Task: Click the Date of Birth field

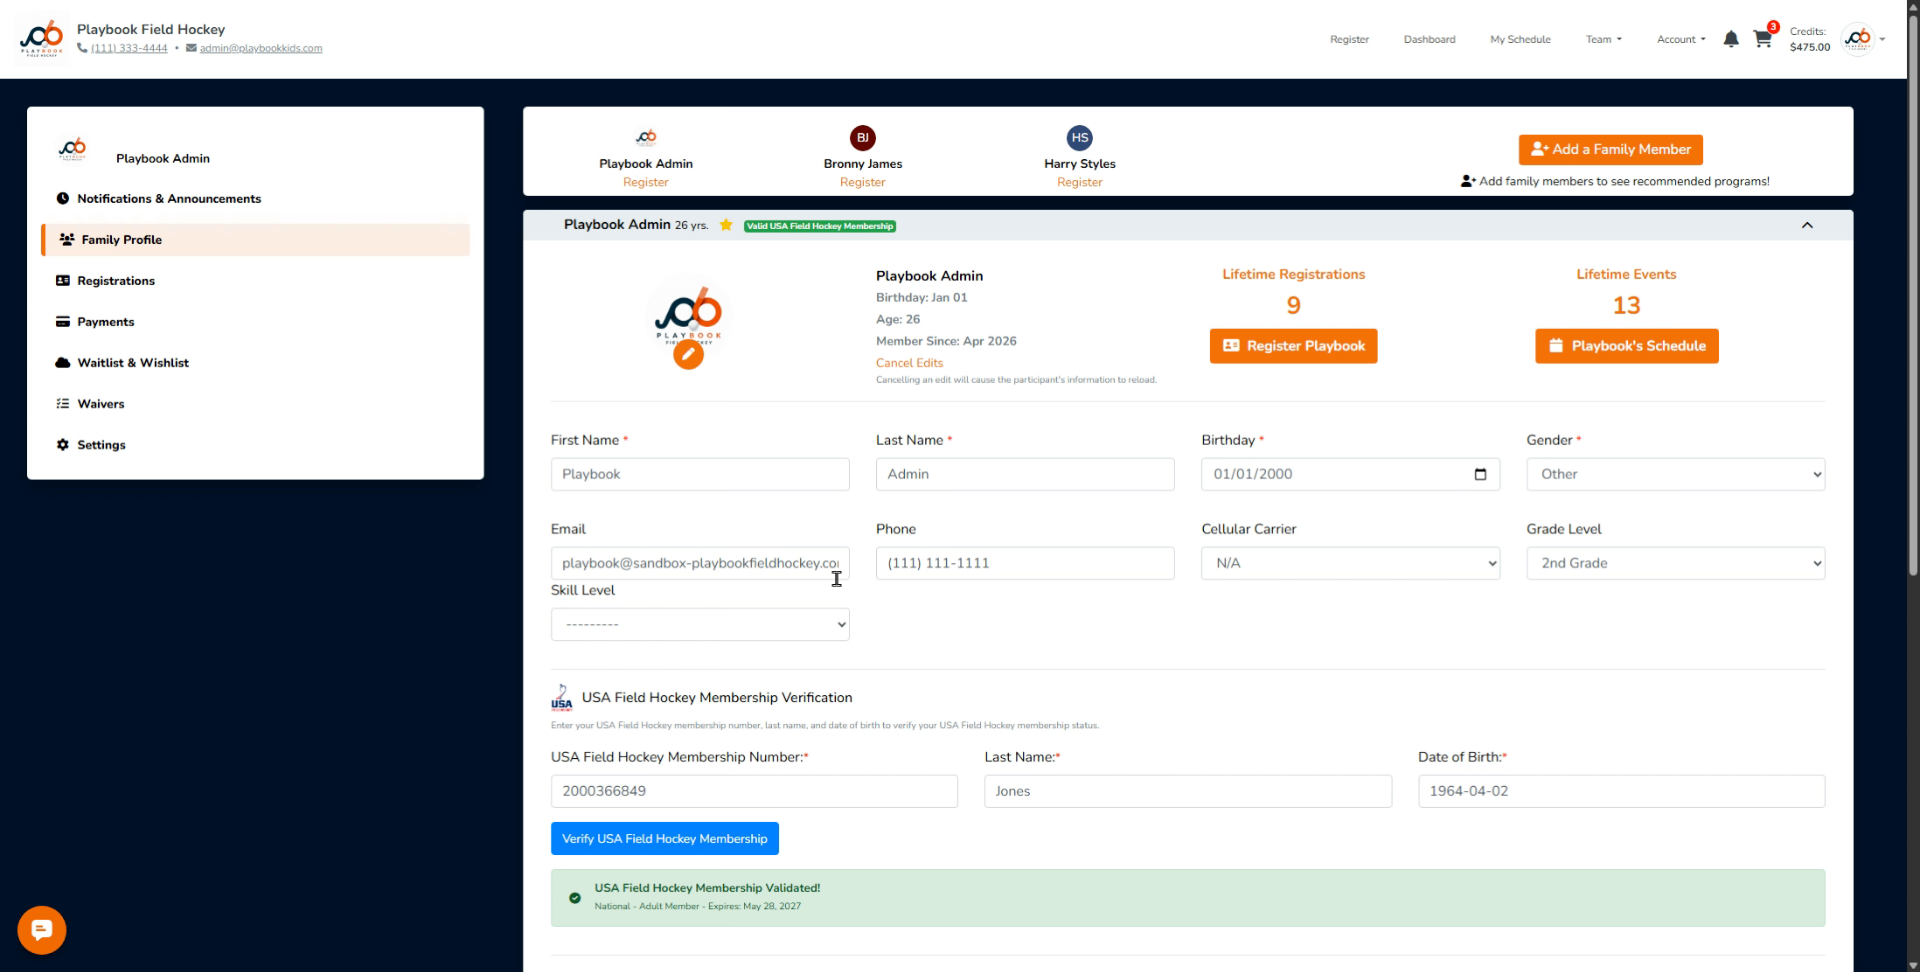Action: coord(1621,791)
